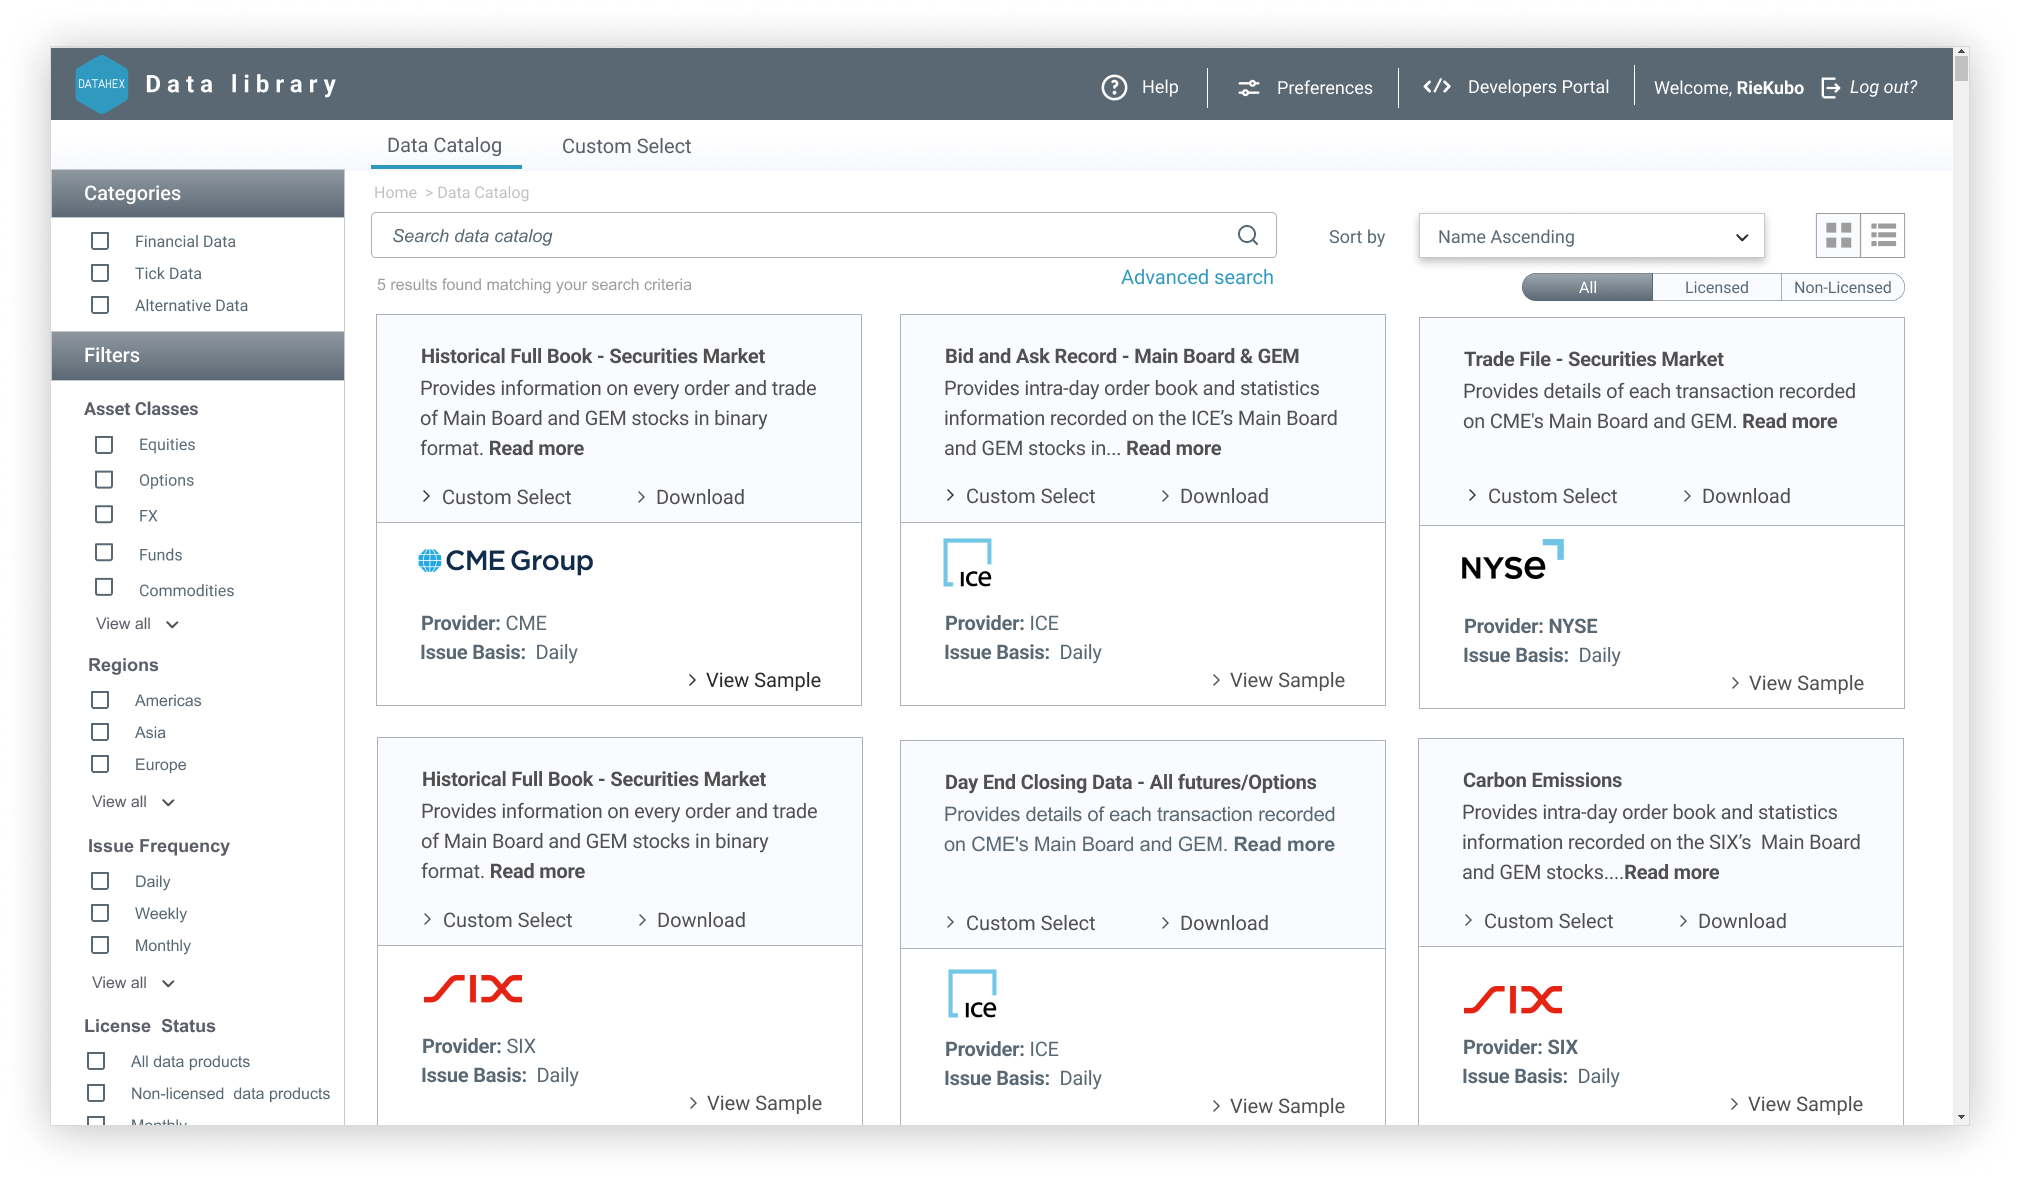Switch to list view layout

(x=1883, y=236)
